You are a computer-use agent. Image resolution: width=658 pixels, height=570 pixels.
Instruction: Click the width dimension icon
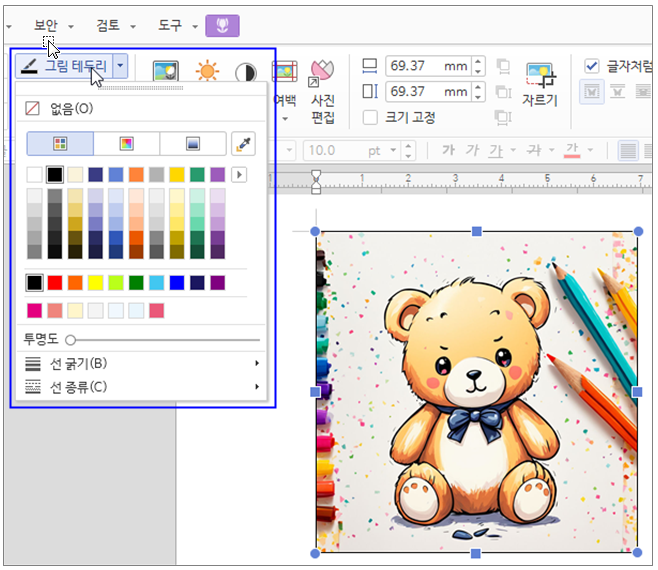370,66
